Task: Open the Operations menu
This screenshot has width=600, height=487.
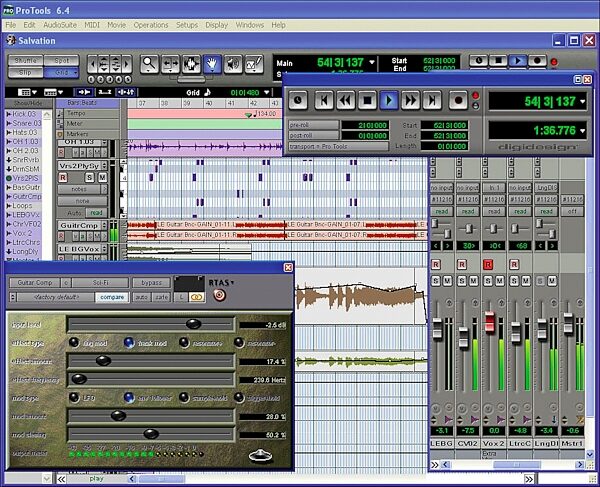Action: [x=151, y=25]
